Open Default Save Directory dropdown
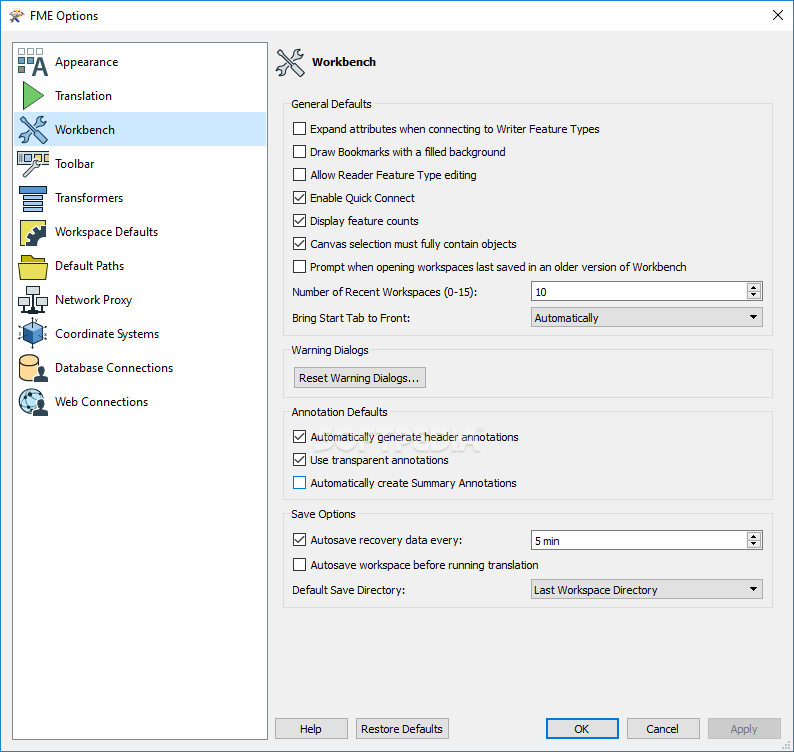Image resolution: width=794 pixels, height=752 pixels. 647,589
